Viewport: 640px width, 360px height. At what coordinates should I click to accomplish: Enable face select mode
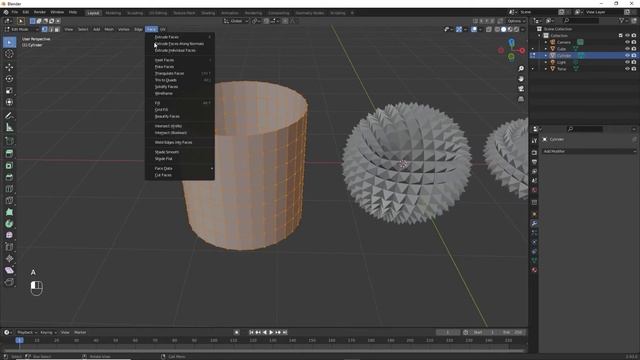pos(57,29)
